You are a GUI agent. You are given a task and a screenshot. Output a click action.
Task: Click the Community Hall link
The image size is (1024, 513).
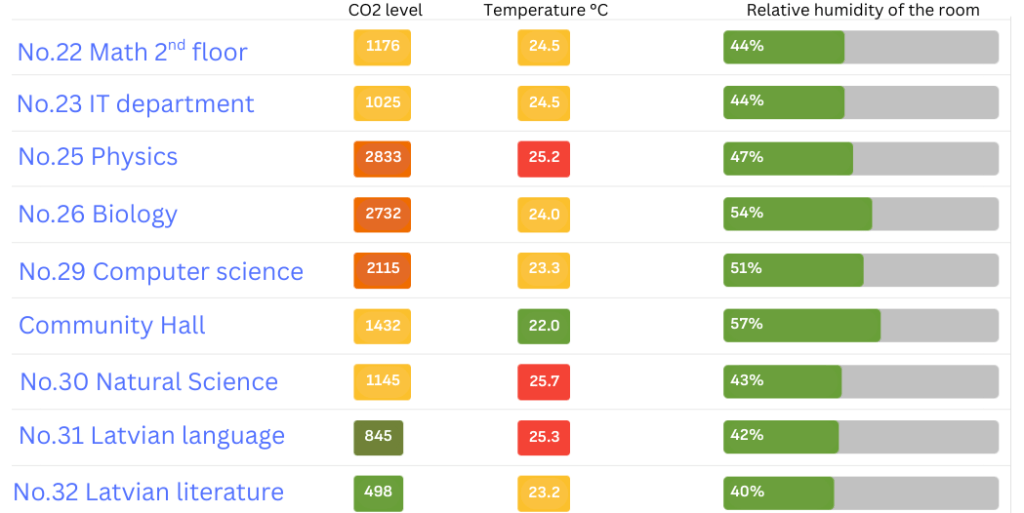[112, 325]
